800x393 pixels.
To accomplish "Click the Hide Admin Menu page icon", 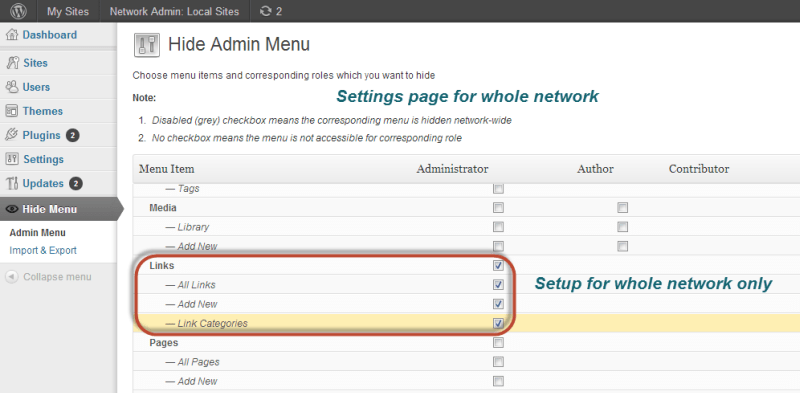I will (x=146, y=45).
